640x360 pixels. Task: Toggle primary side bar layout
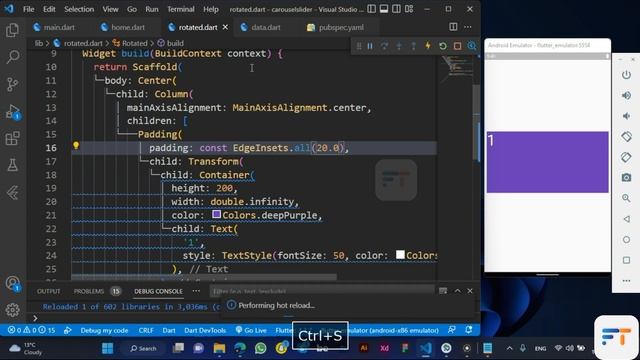point(371,9)
